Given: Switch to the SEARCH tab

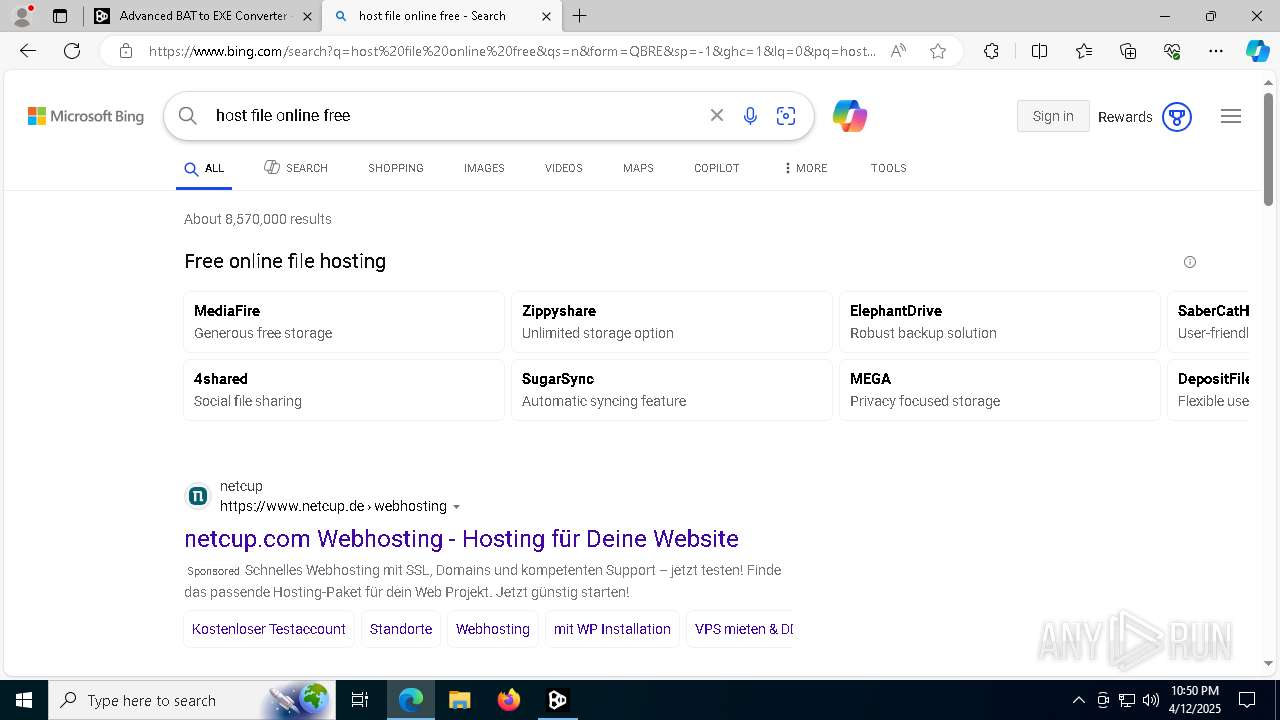Looking at the screenshot, I should [x=296, y=168].
